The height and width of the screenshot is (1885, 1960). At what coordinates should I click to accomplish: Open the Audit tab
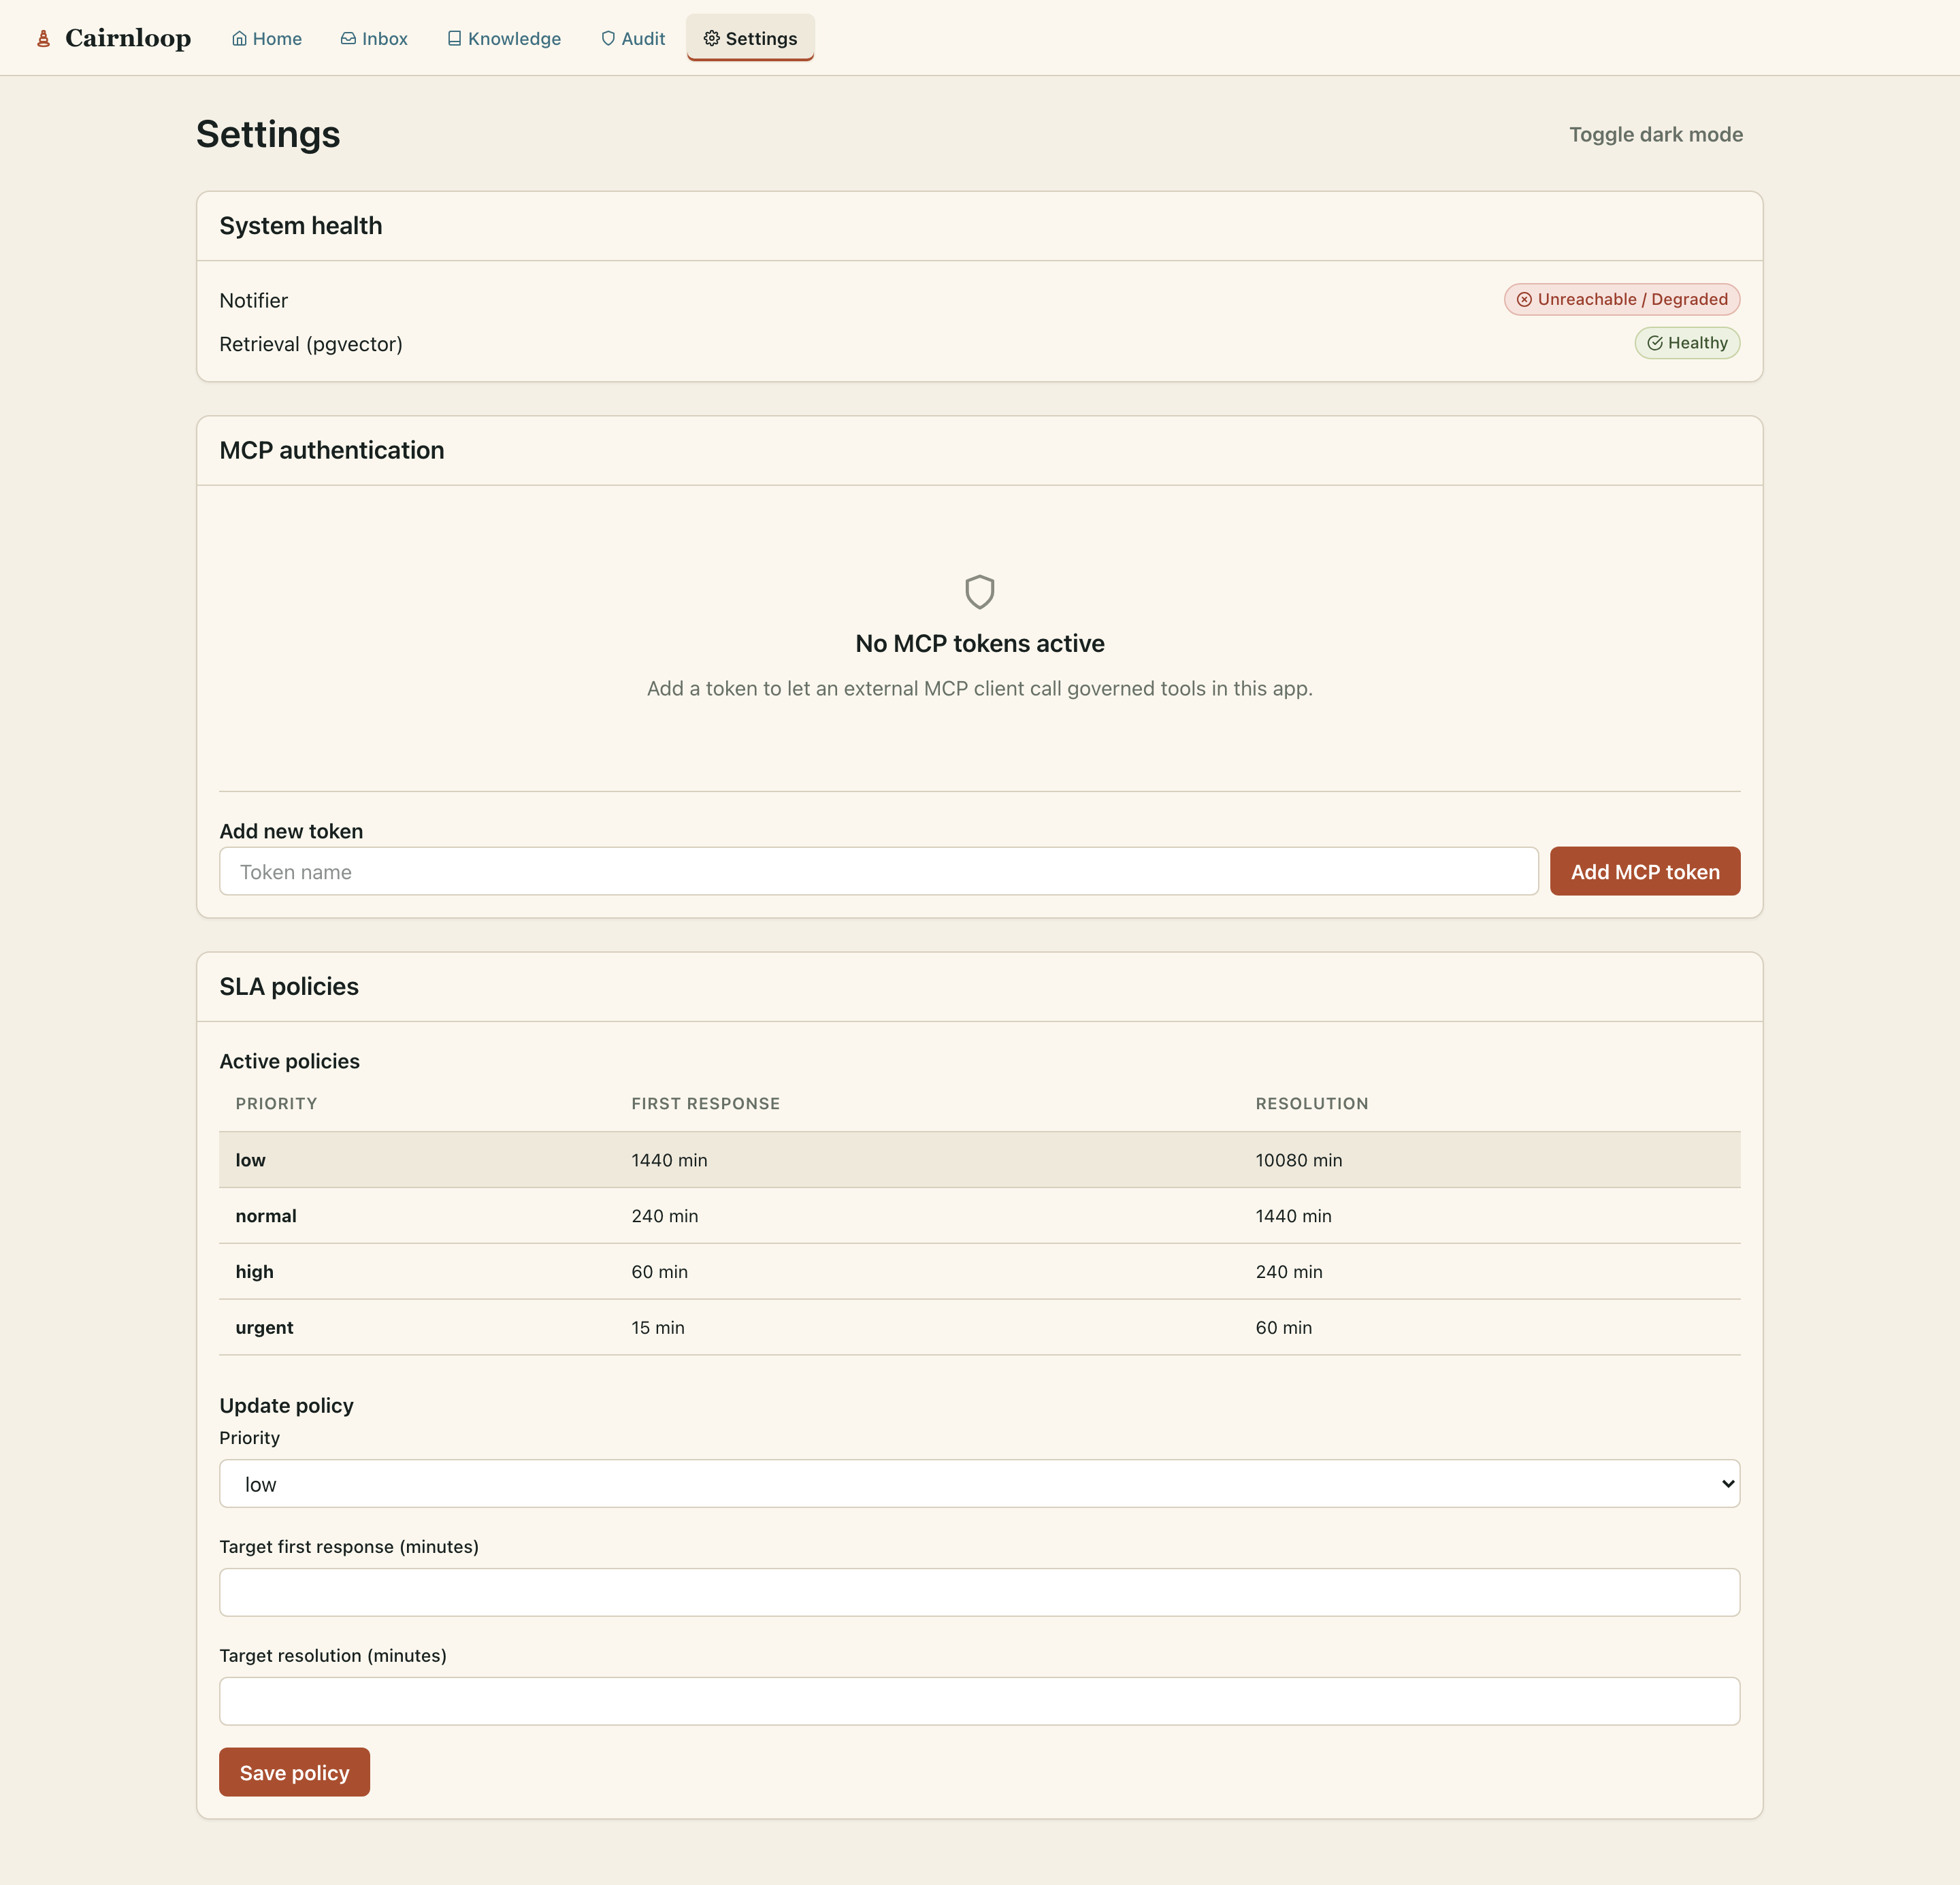click(x=633, y=38)
